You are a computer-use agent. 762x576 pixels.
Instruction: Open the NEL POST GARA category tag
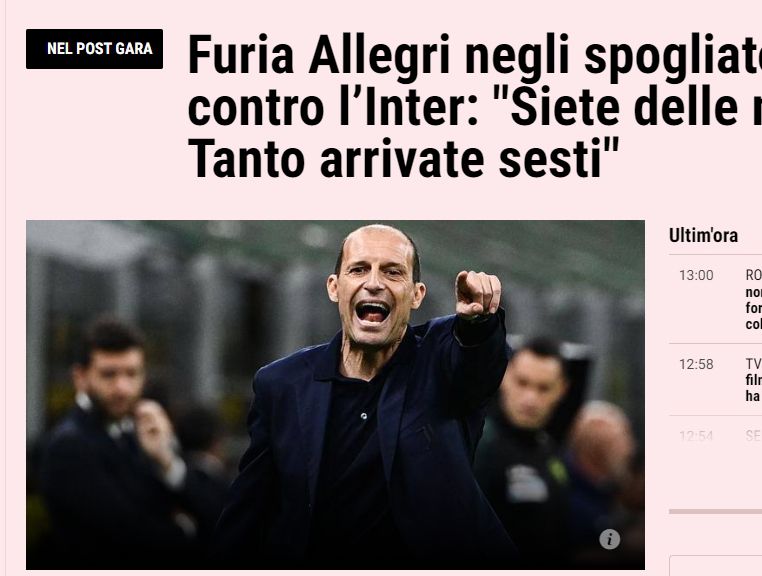94,49
